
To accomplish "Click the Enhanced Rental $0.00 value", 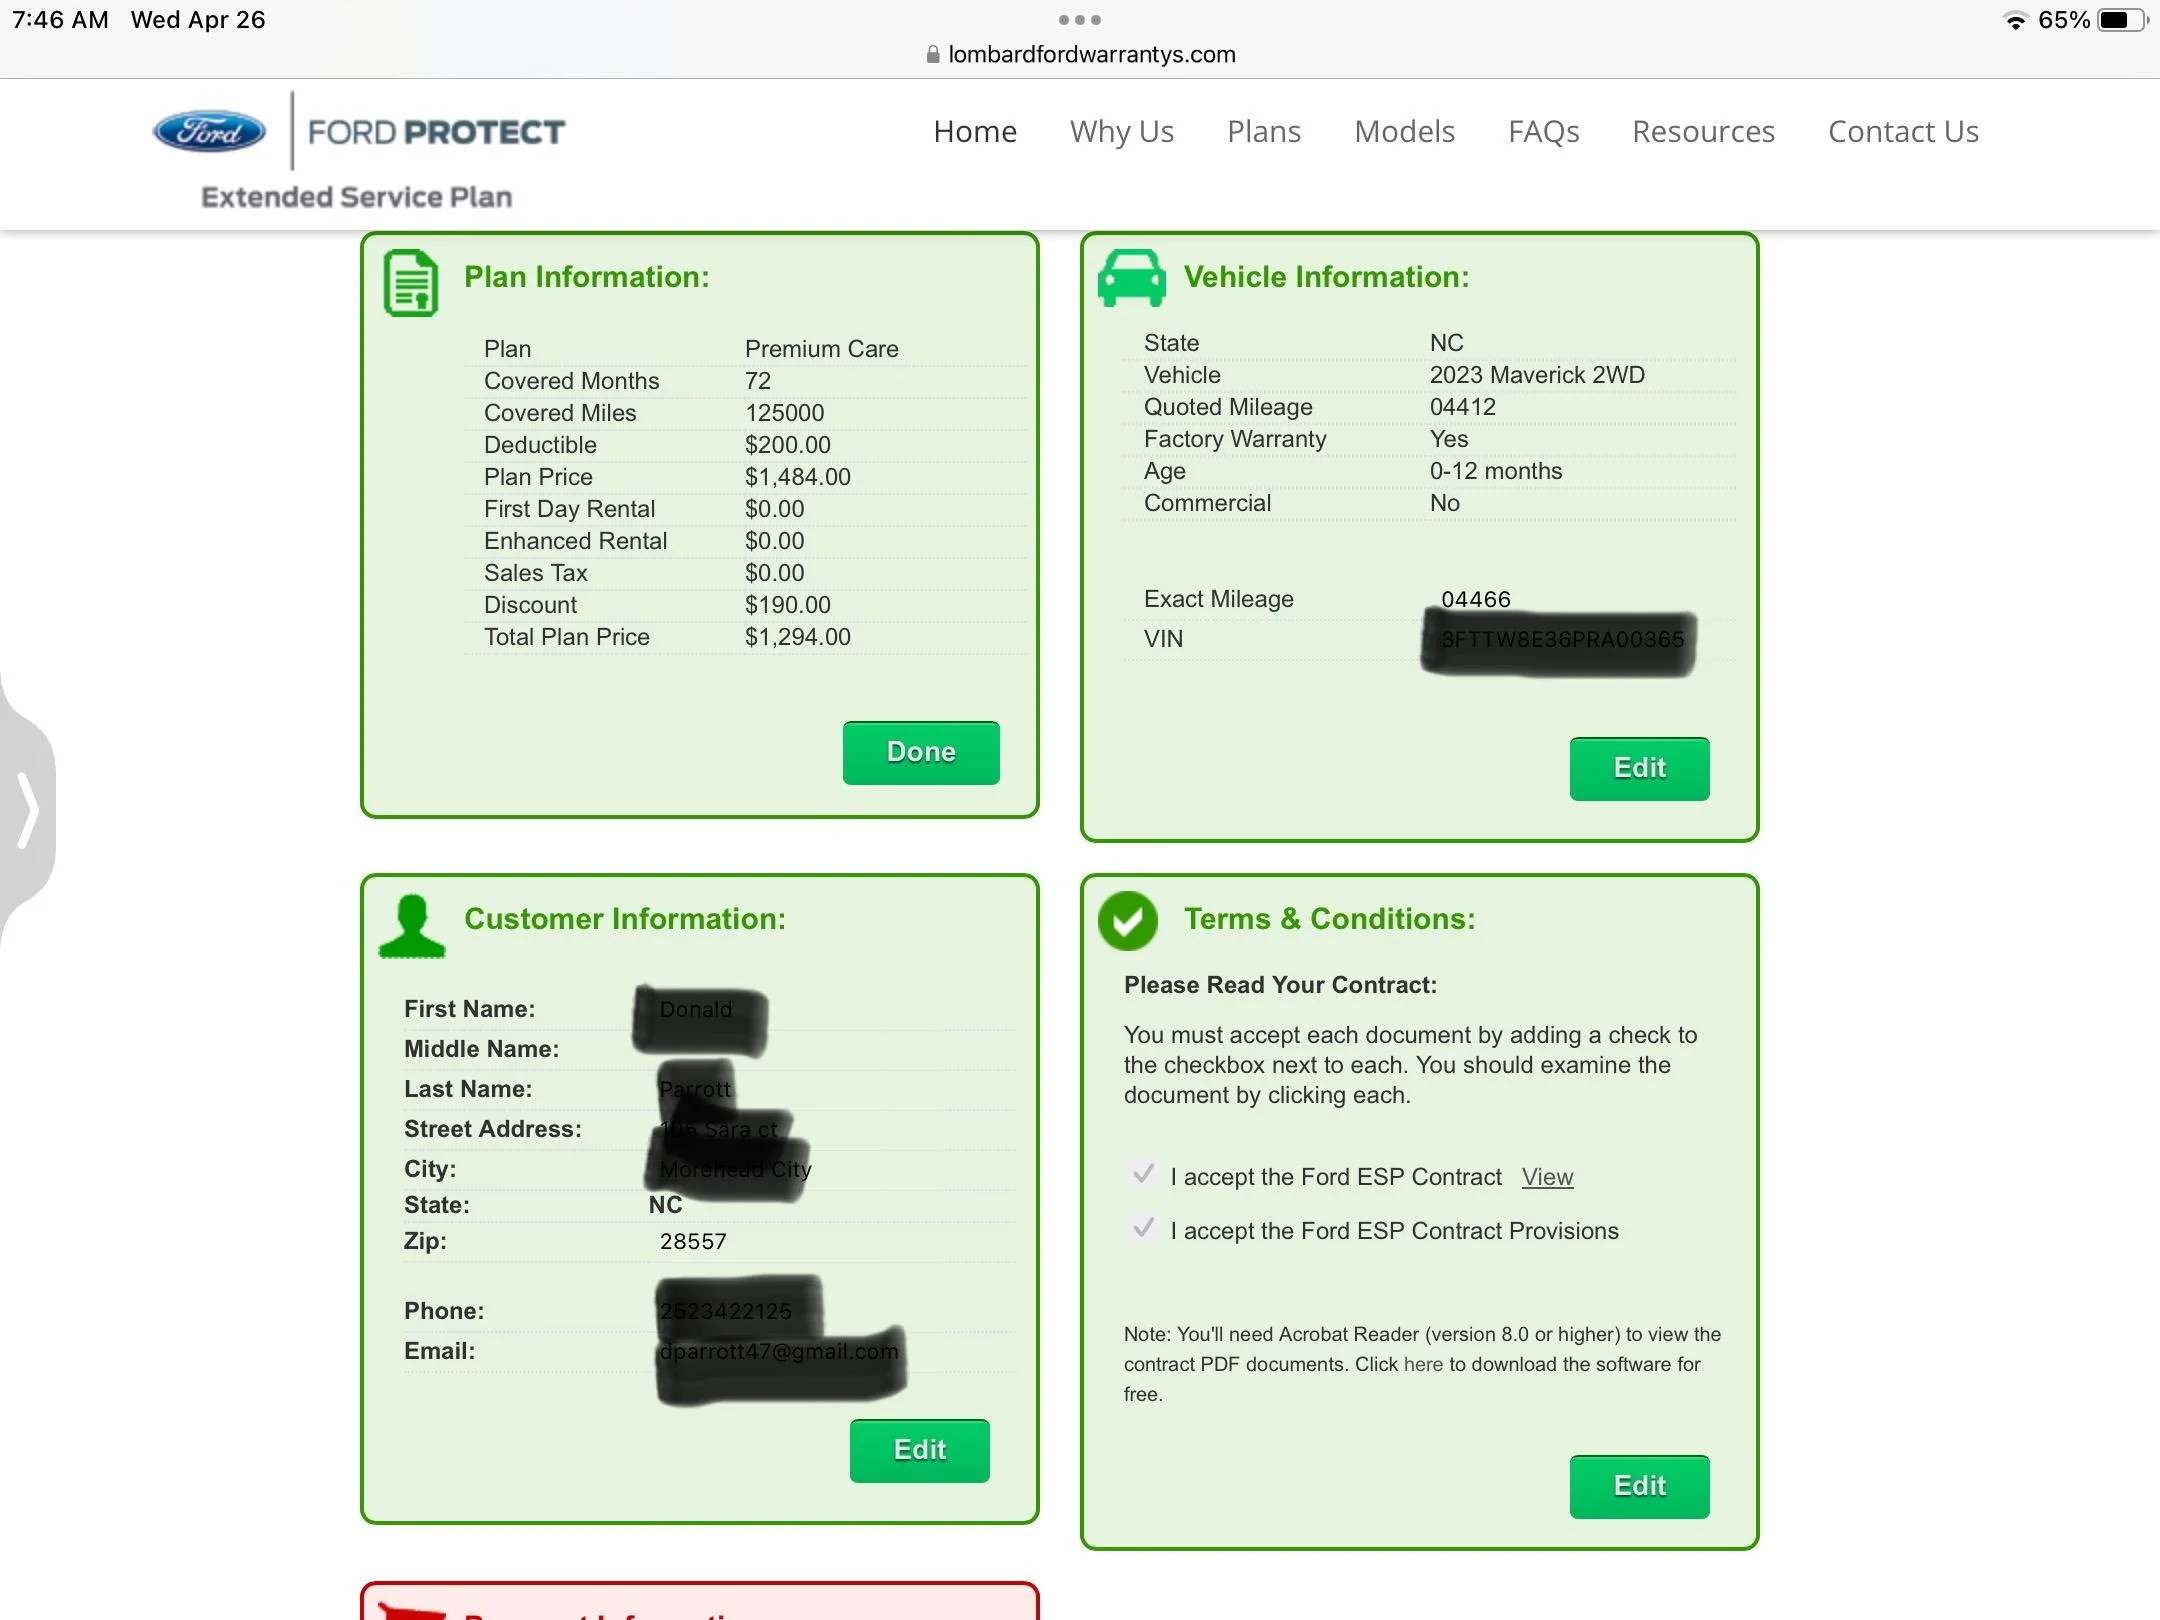I will [775, 541].
